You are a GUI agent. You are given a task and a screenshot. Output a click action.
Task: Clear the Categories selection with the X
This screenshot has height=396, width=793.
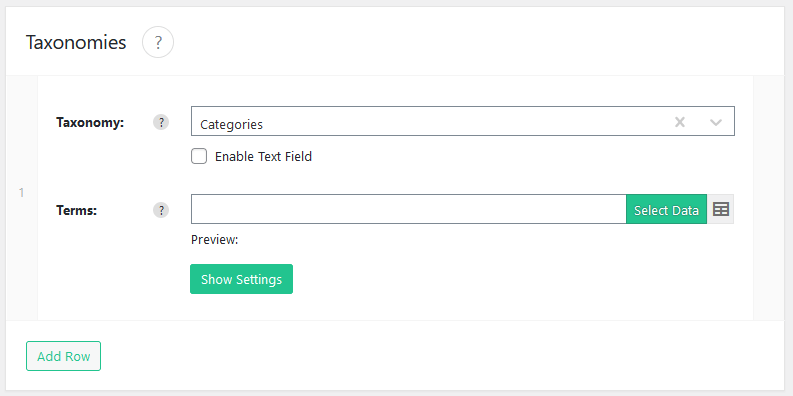click(680, 122)
